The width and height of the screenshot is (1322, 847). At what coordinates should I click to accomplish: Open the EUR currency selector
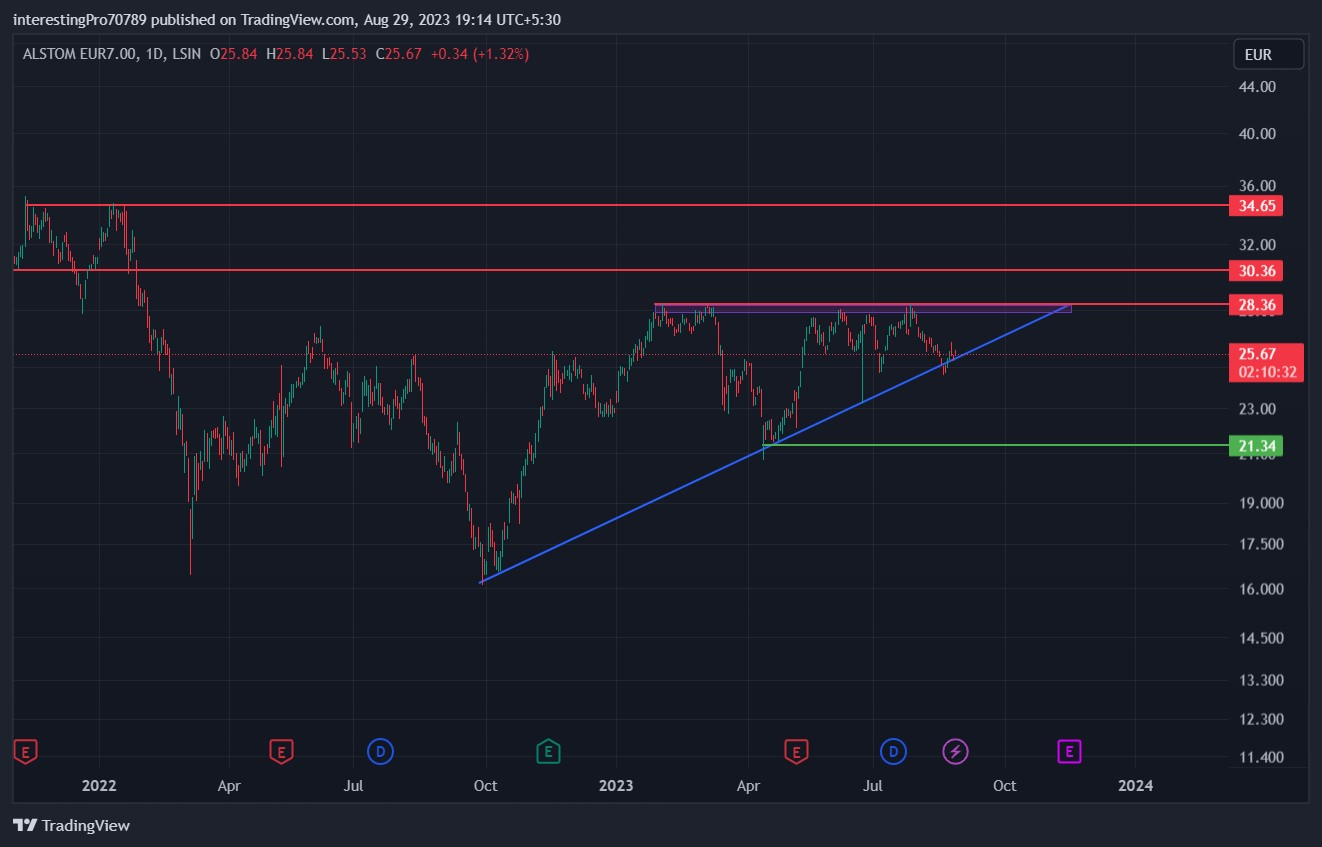(x=1268, y=54)
